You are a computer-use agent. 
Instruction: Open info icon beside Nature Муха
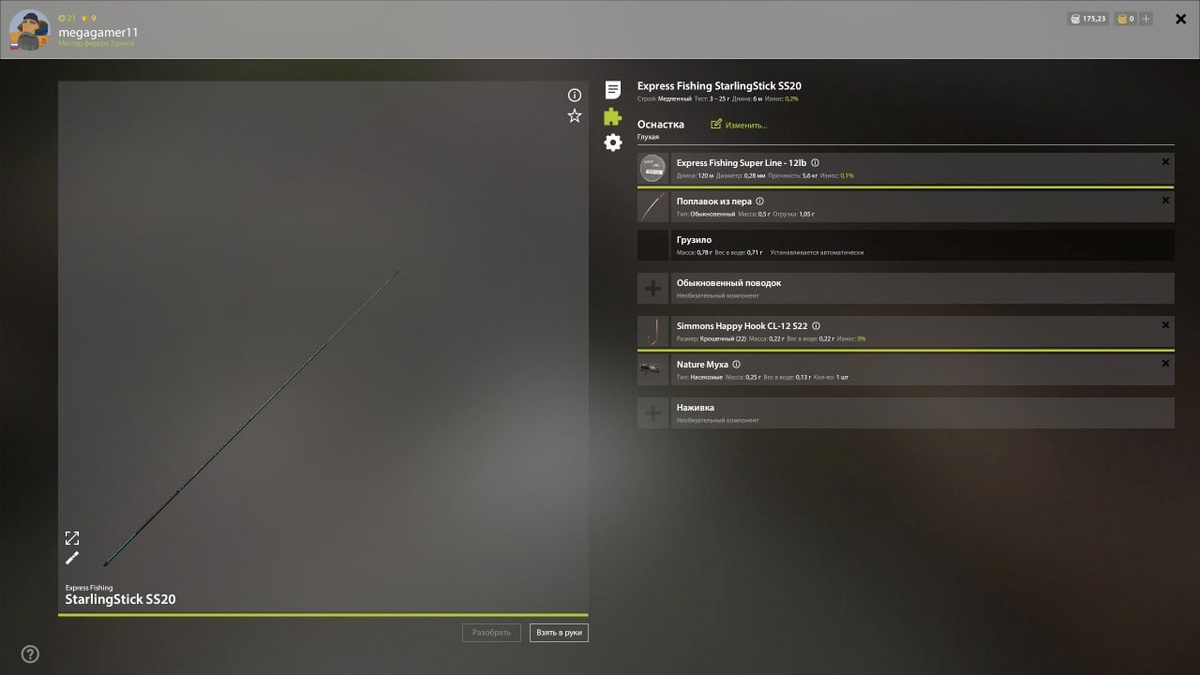point(736,365)
